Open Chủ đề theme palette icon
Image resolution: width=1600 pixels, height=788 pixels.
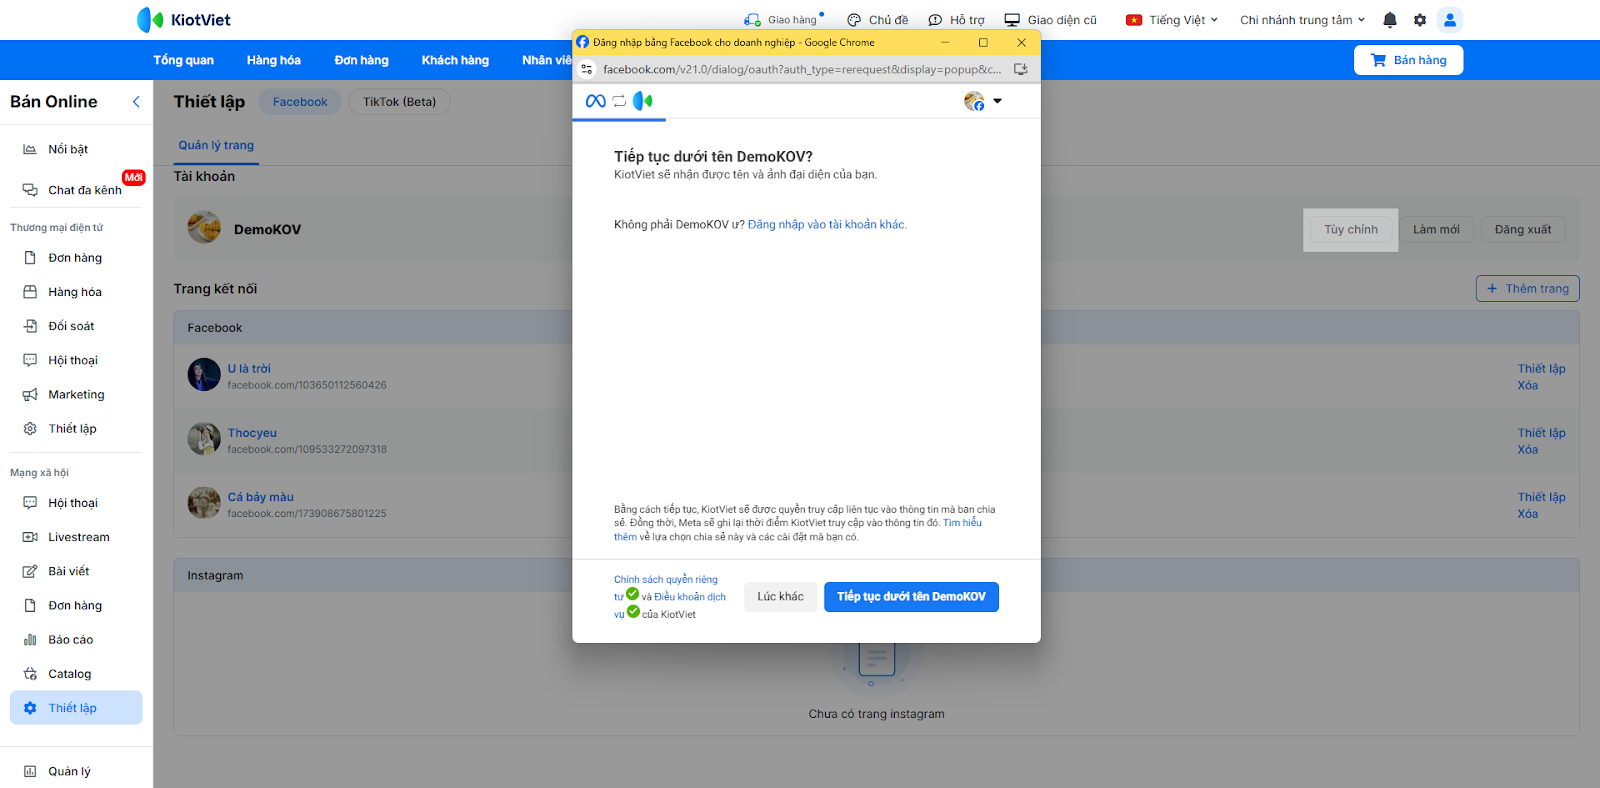(854, 20)
